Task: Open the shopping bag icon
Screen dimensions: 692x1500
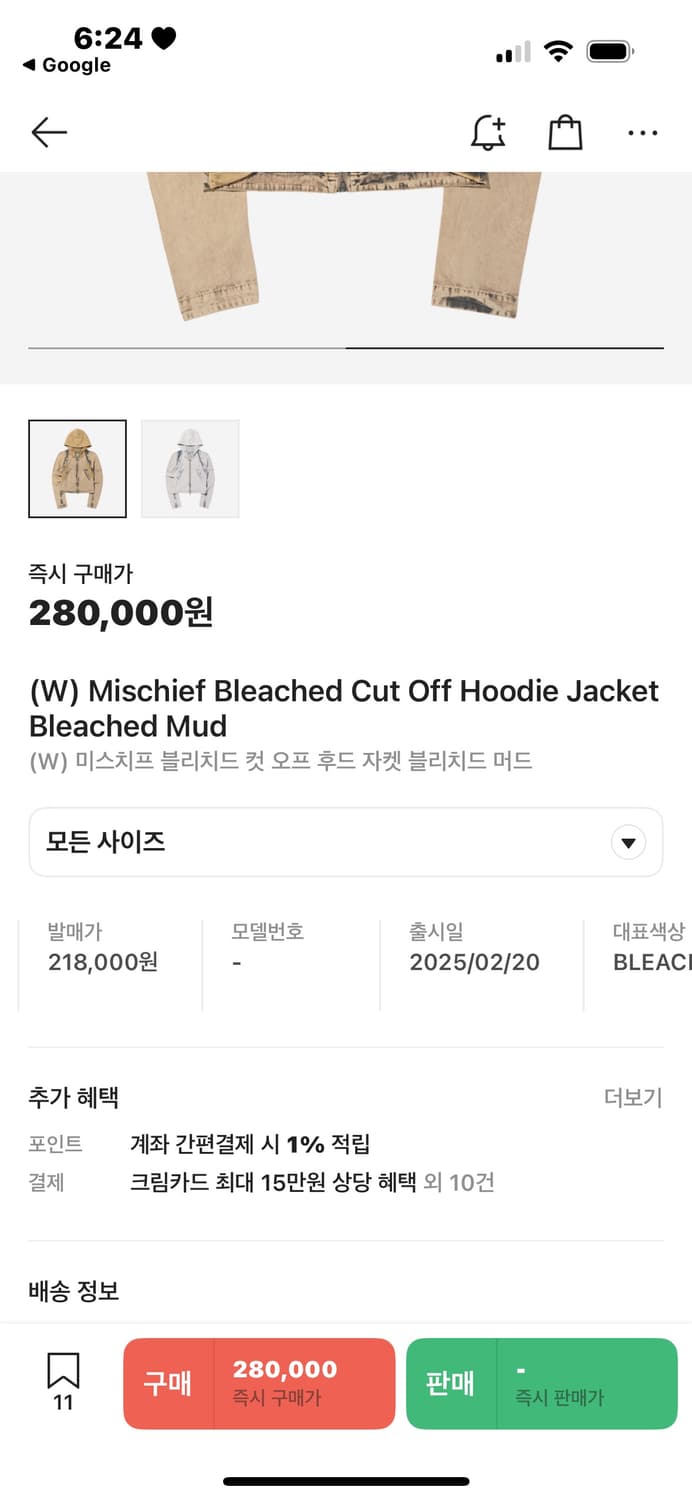Action: pyautogui.click(x=565, y=132)
